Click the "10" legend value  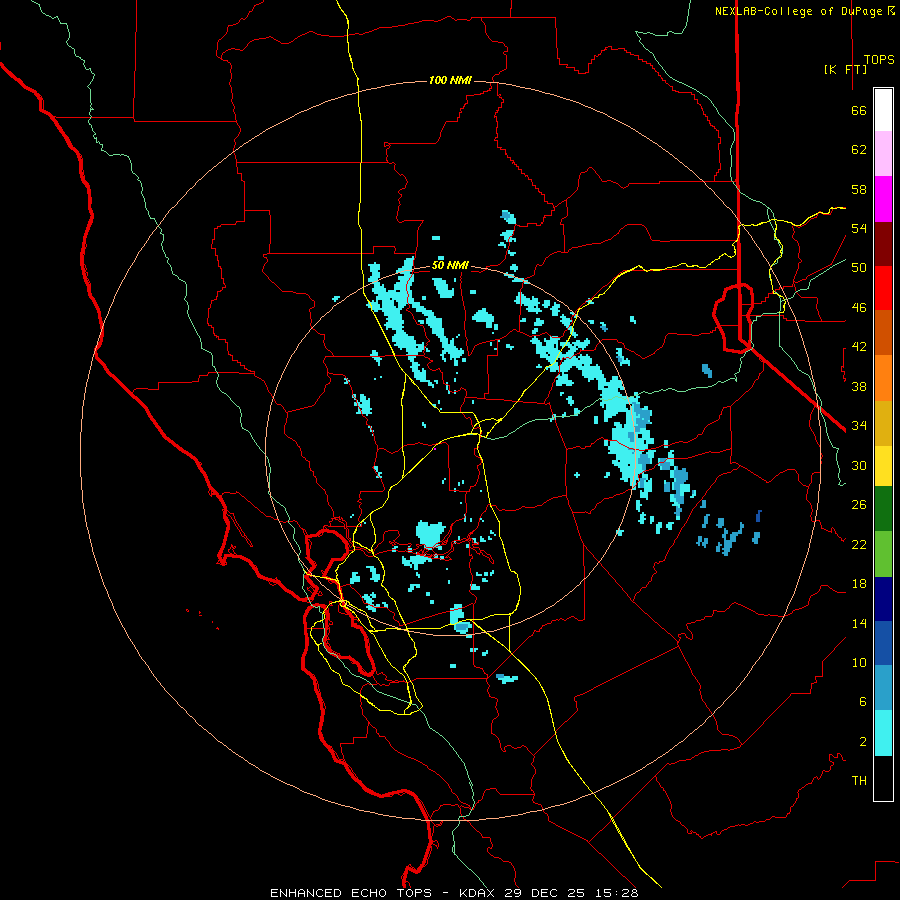pyautogui.click(x=859, y=662)
